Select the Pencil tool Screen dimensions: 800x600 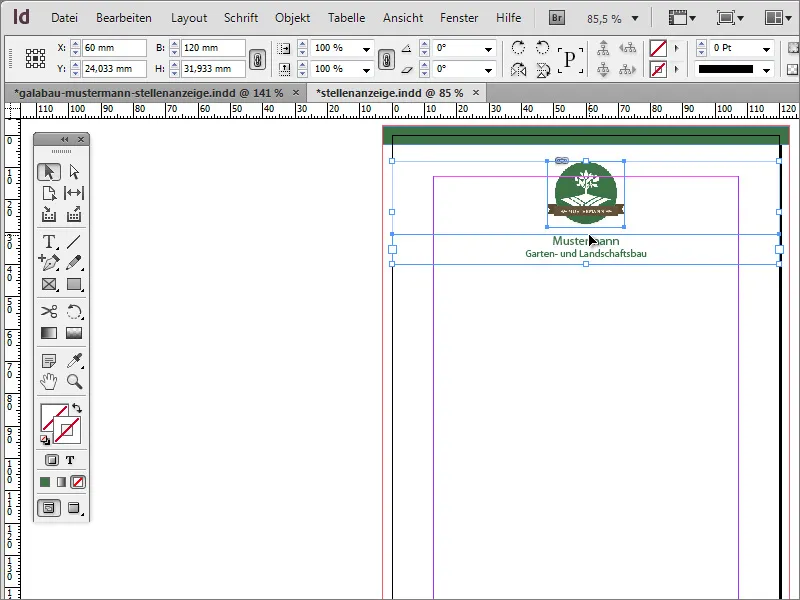[74, 262]
